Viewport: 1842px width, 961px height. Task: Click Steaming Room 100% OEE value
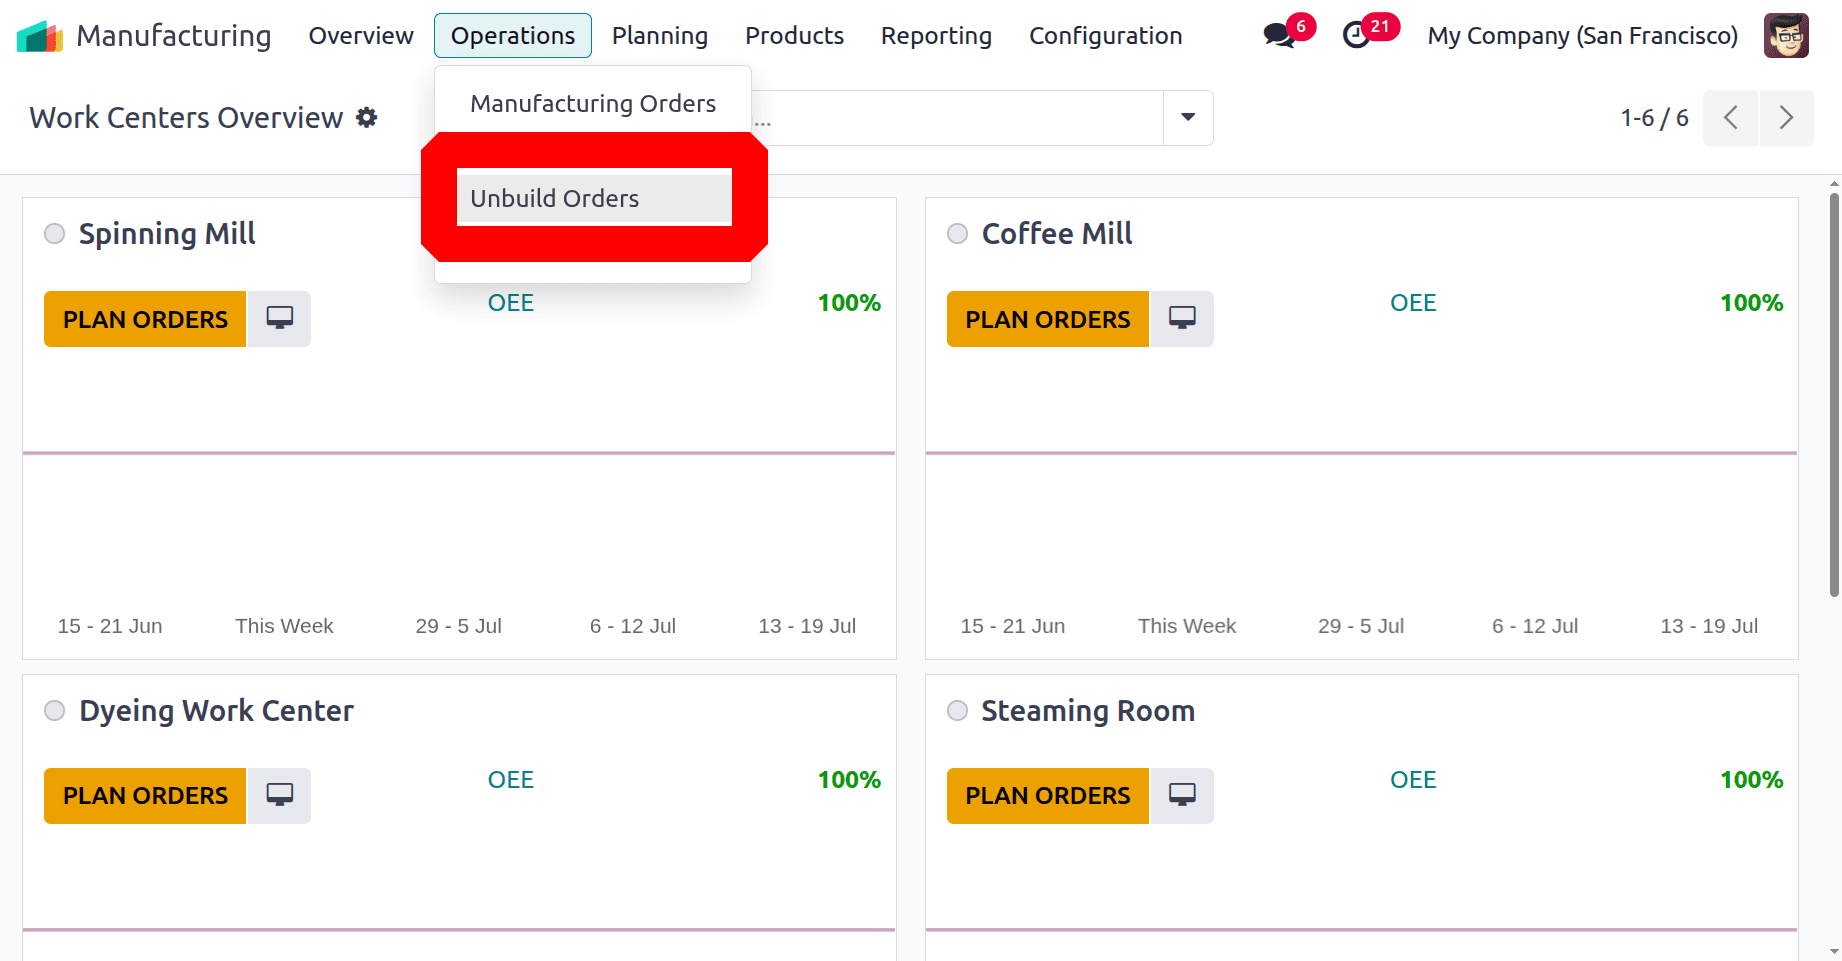pos(1751,780)
